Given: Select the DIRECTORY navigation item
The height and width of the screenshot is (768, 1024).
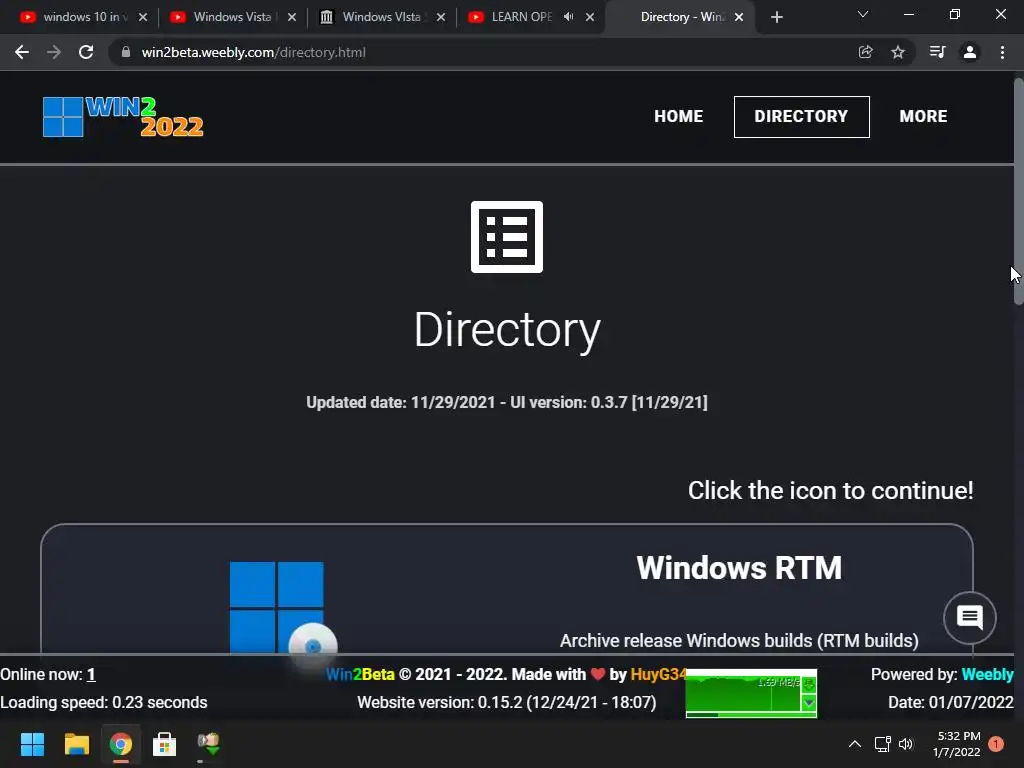Looking at the screenshot, I should point(801,117).
